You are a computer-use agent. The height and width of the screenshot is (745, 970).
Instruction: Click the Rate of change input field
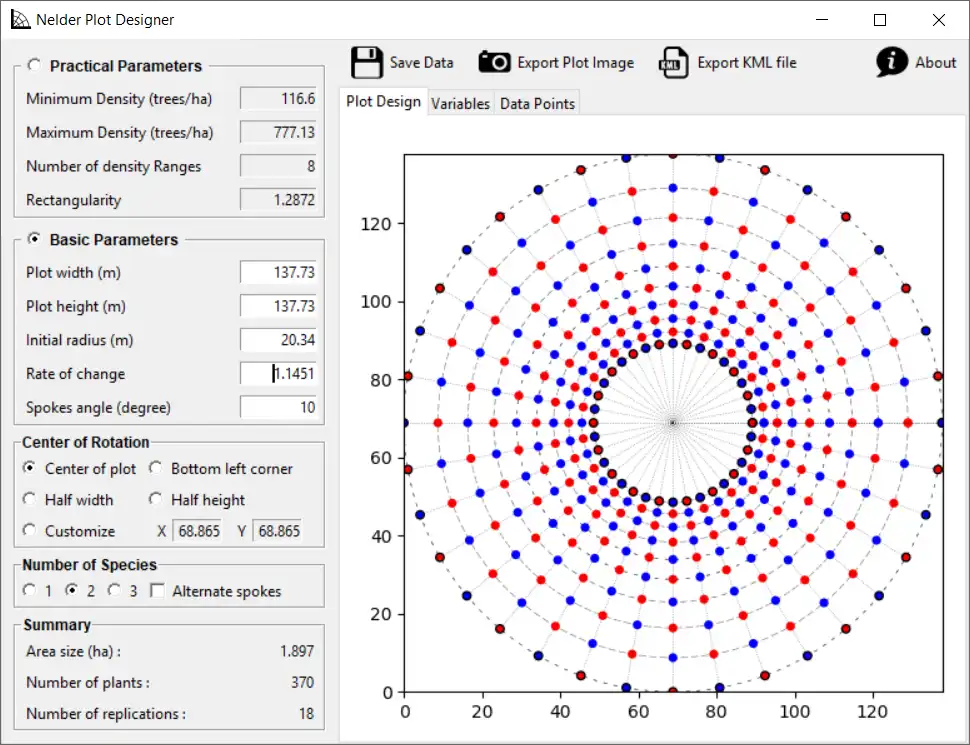coord(278,373)
